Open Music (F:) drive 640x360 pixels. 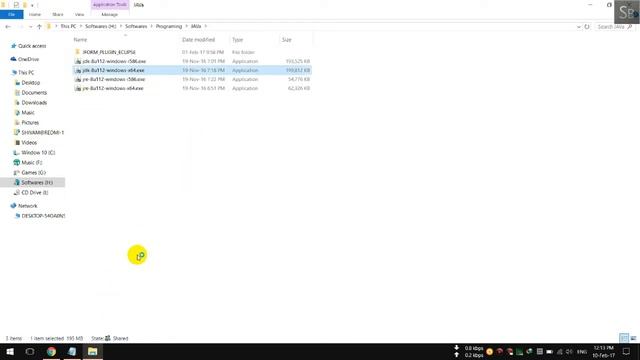pos(31,162)
